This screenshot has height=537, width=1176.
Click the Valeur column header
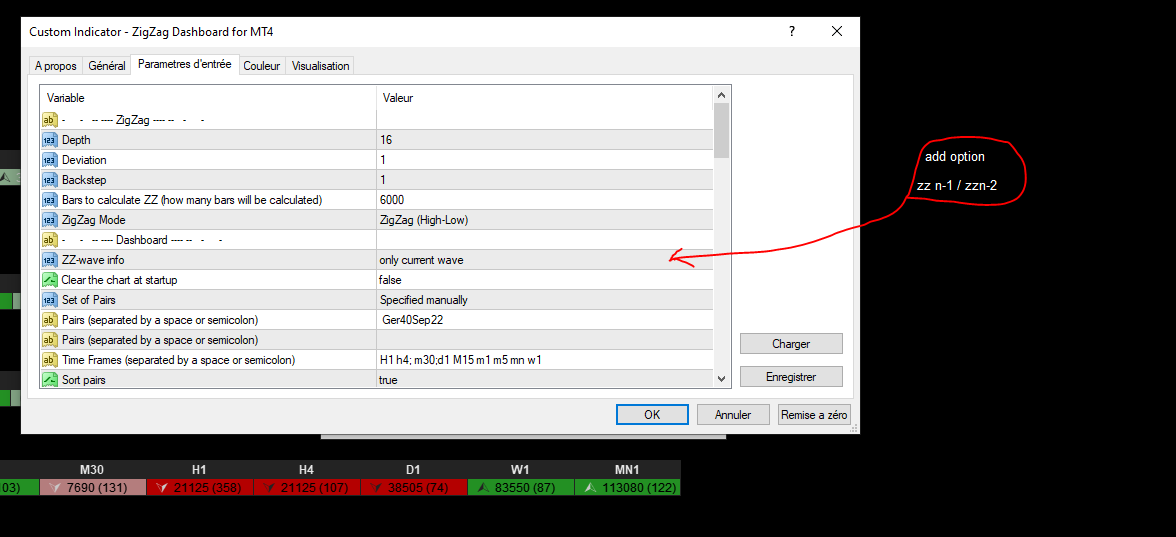[544, 98]
